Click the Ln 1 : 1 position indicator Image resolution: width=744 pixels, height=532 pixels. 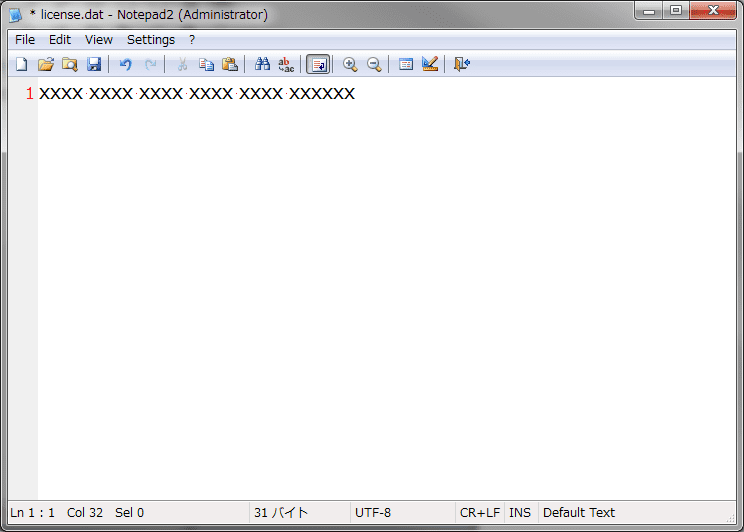click(x=32, y=513)
